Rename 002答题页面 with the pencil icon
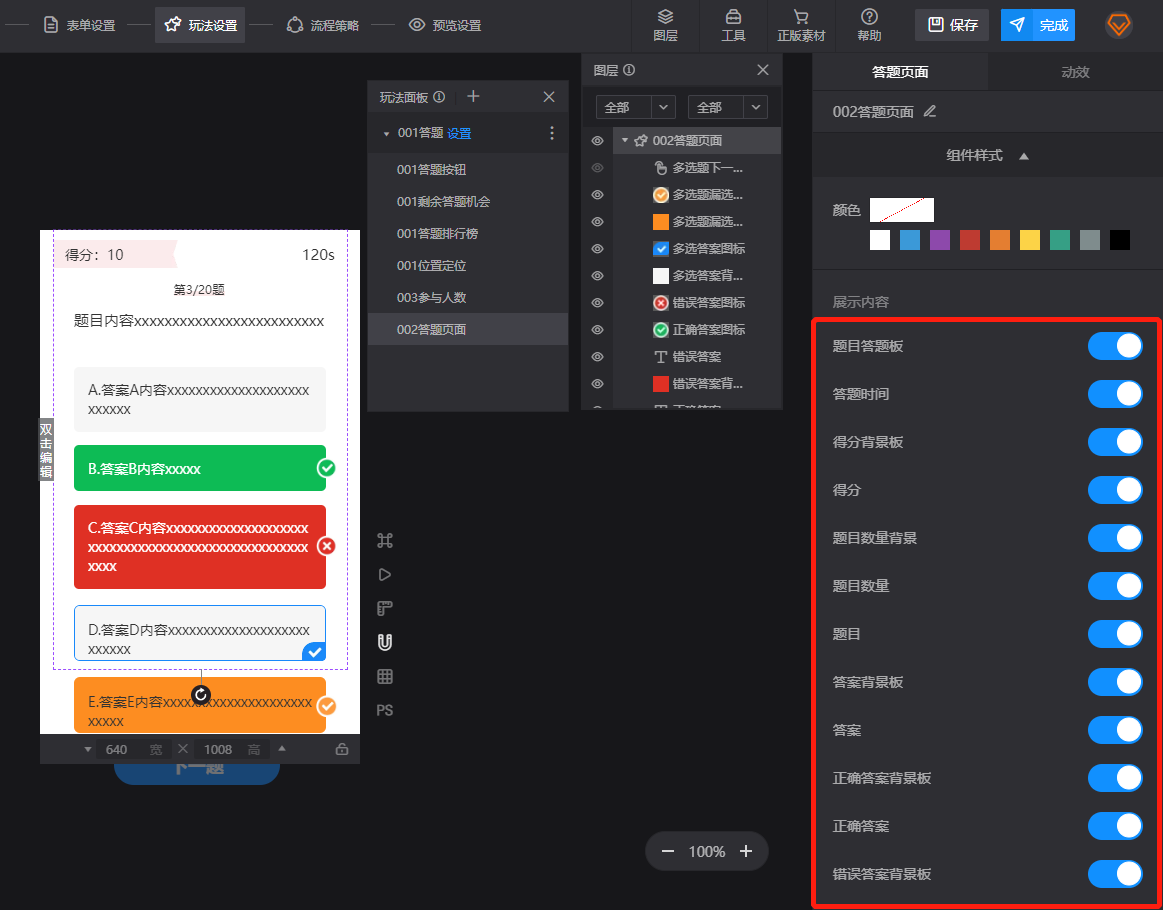 (929, 111)
